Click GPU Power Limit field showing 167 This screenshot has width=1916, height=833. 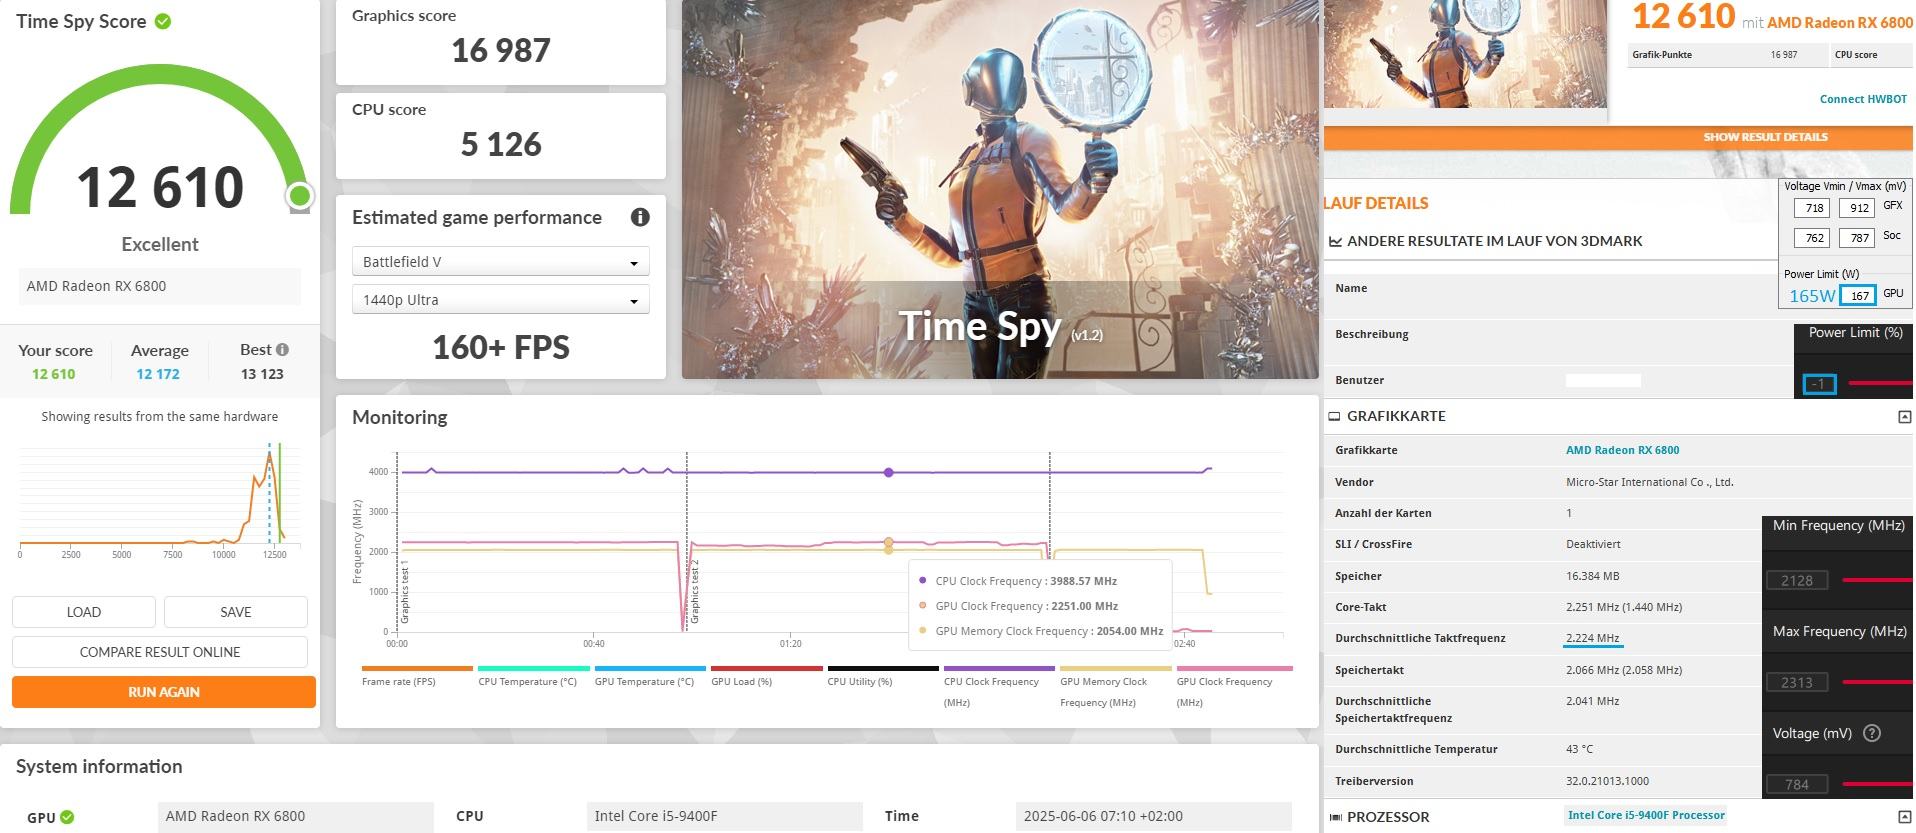pyautogui.click(x=1858, y=295)
